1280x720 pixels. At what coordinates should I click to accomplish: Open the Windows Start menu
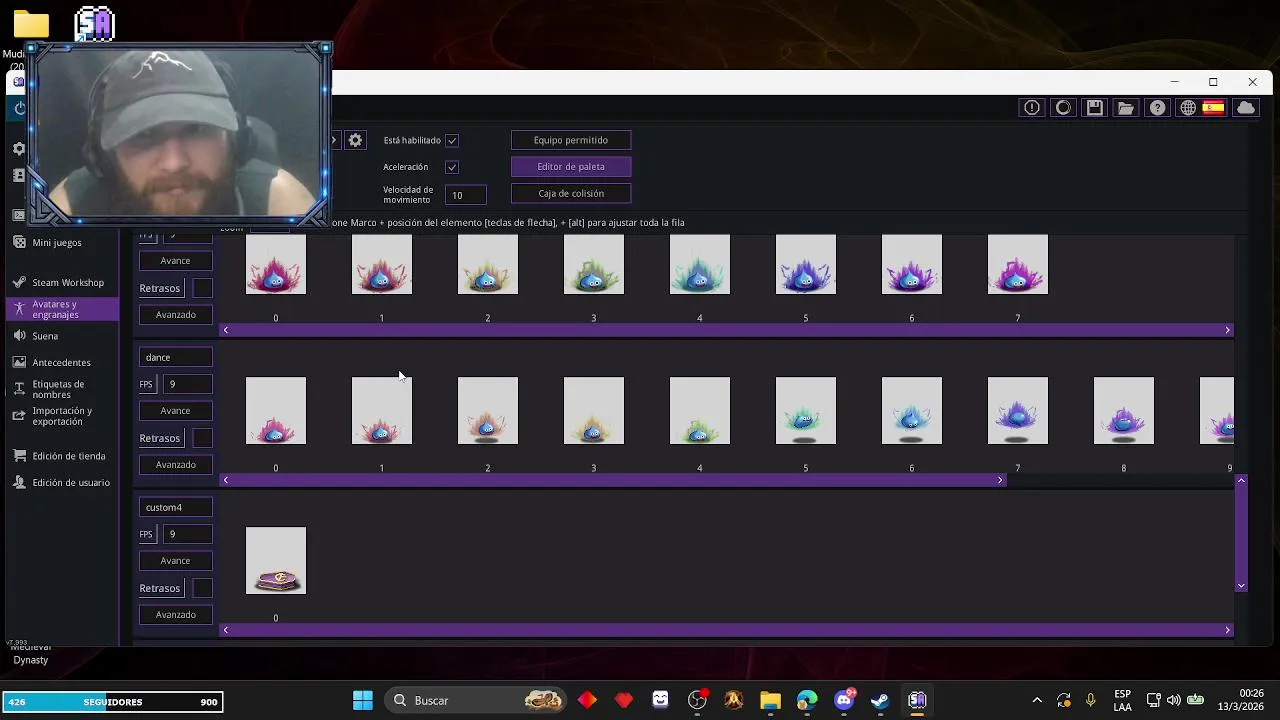click(x=363, y=700)
